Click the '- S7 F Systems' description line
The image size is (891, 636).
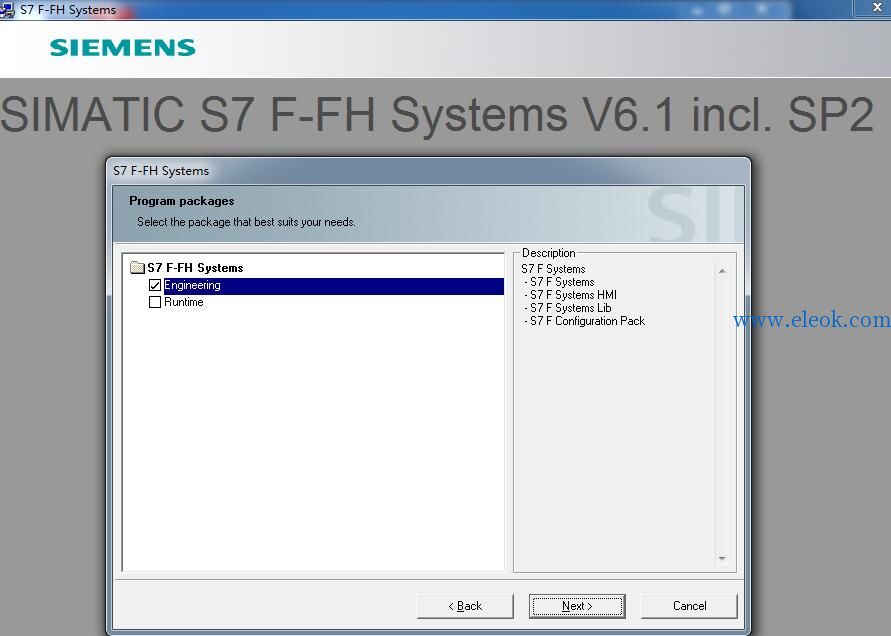pyautogui.click(x=559, y=282)
